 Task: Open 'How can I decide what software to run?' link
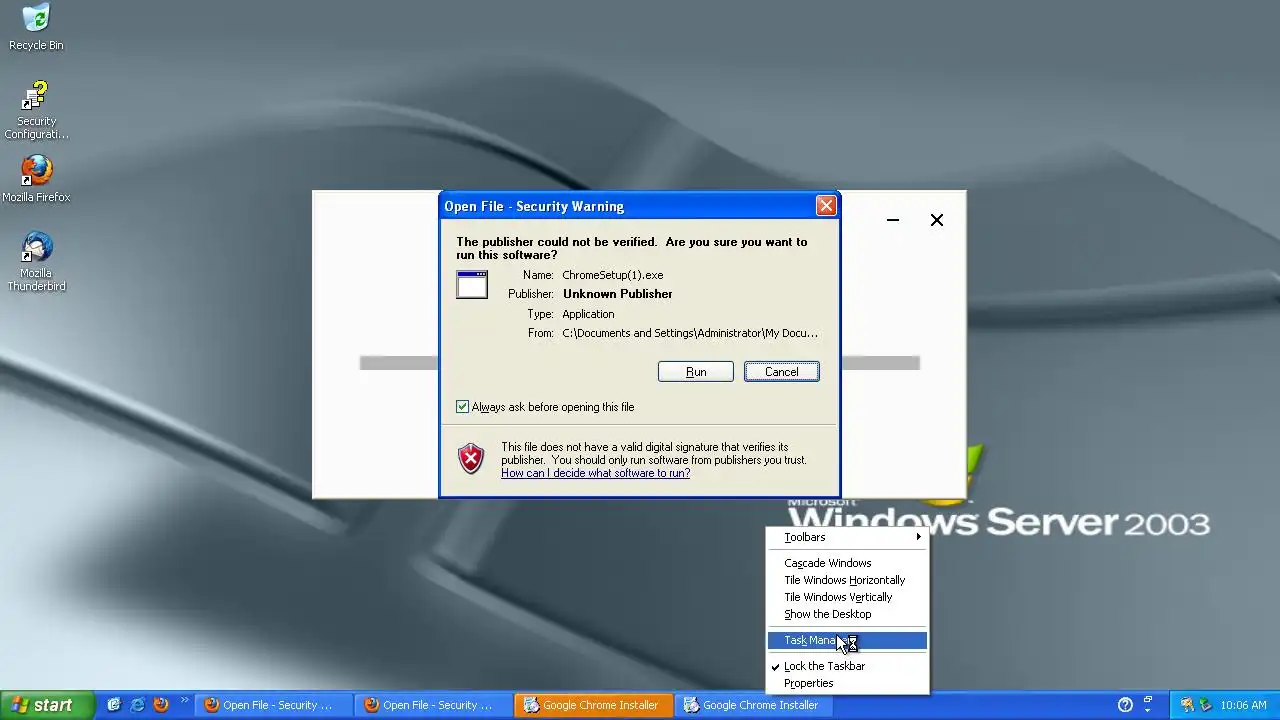(595, 473)
